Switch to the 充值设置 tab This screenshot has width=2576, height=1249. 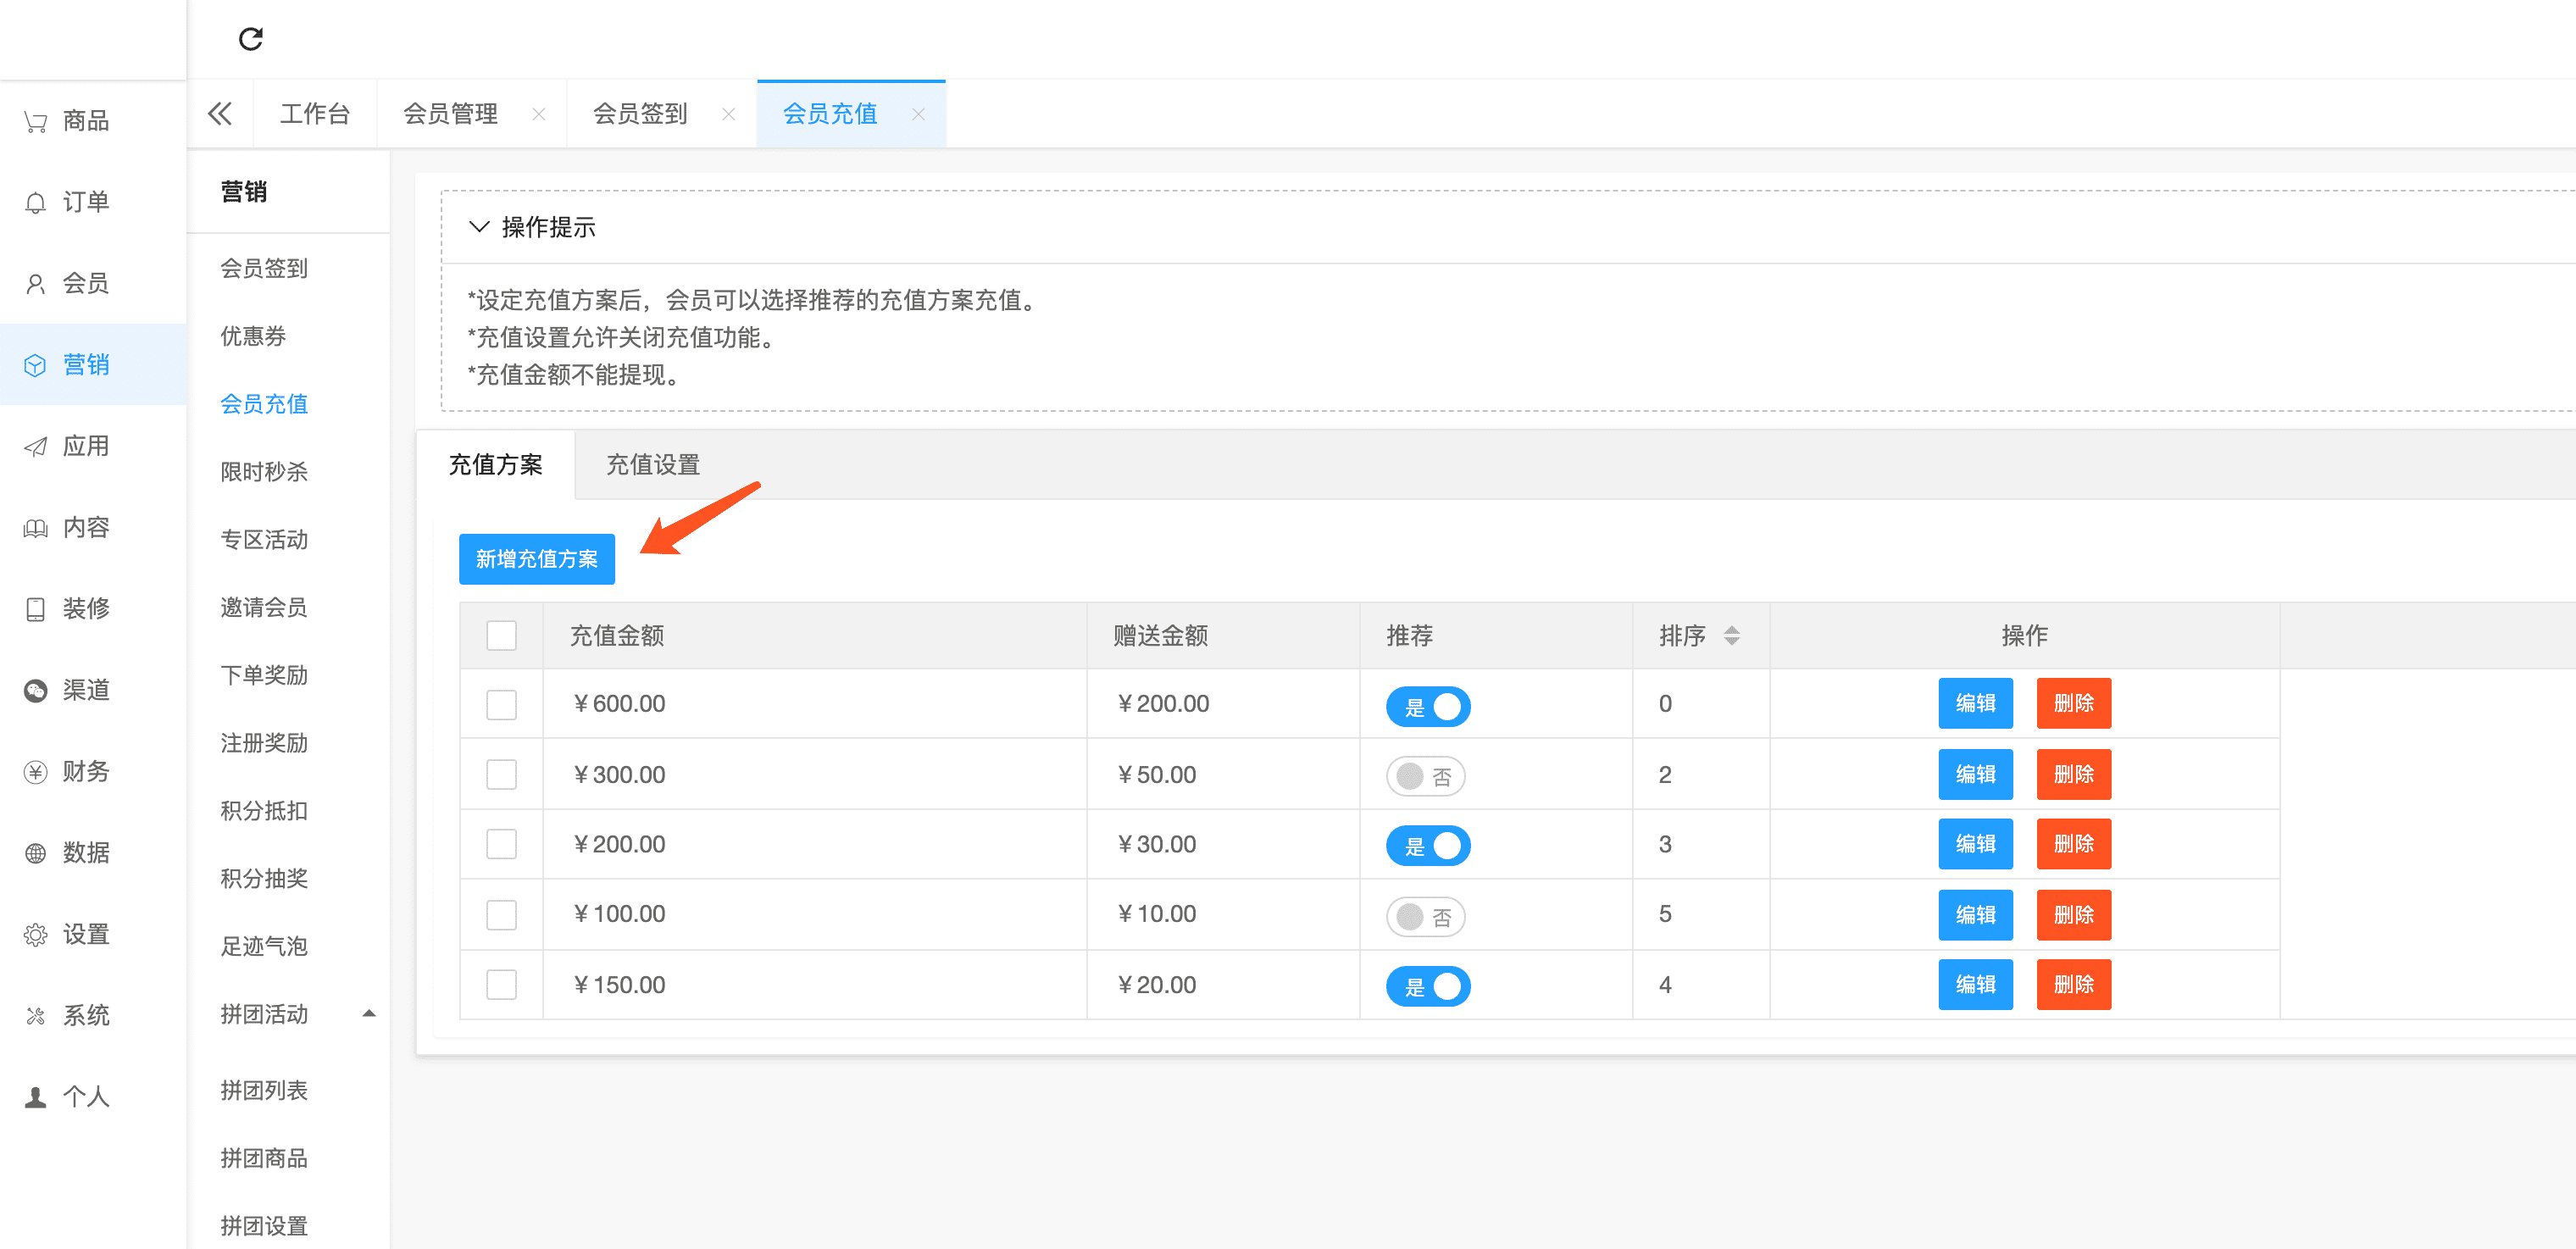point(653,465)
